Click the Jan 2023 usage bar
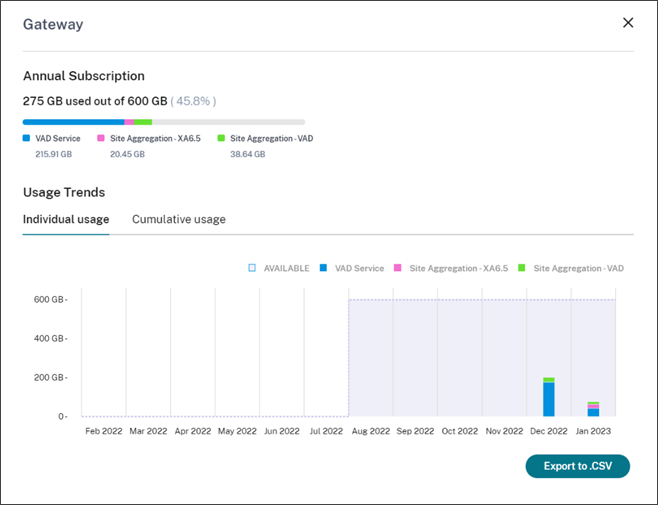The width and height of the screenshot is (658, 505). tap(593, 409)
